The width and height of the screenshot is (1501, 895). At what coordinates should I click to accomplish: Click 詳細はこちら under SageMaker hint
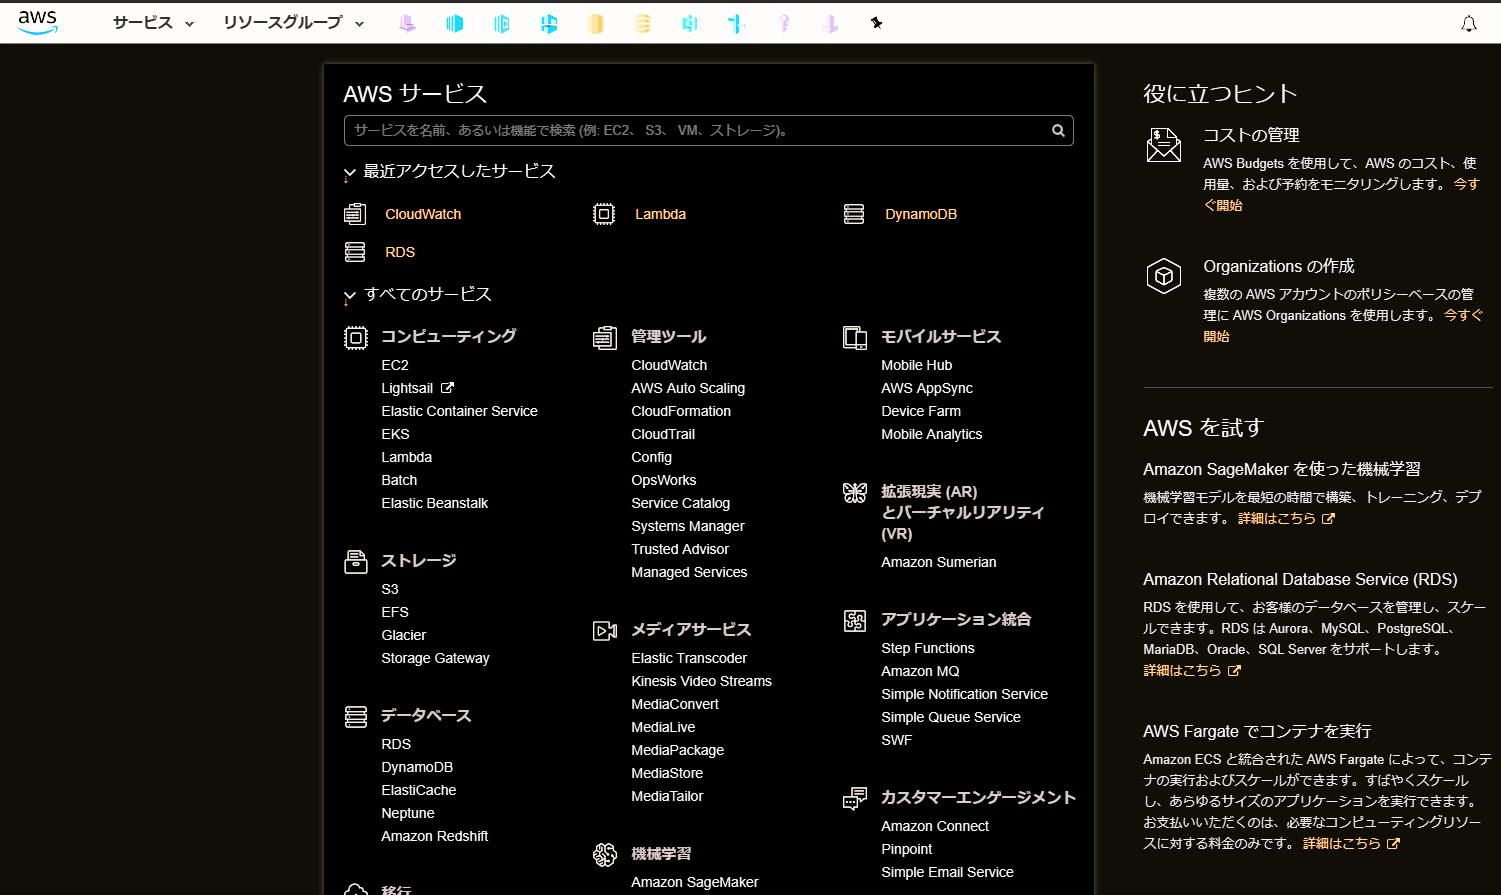click(1286, 518)
